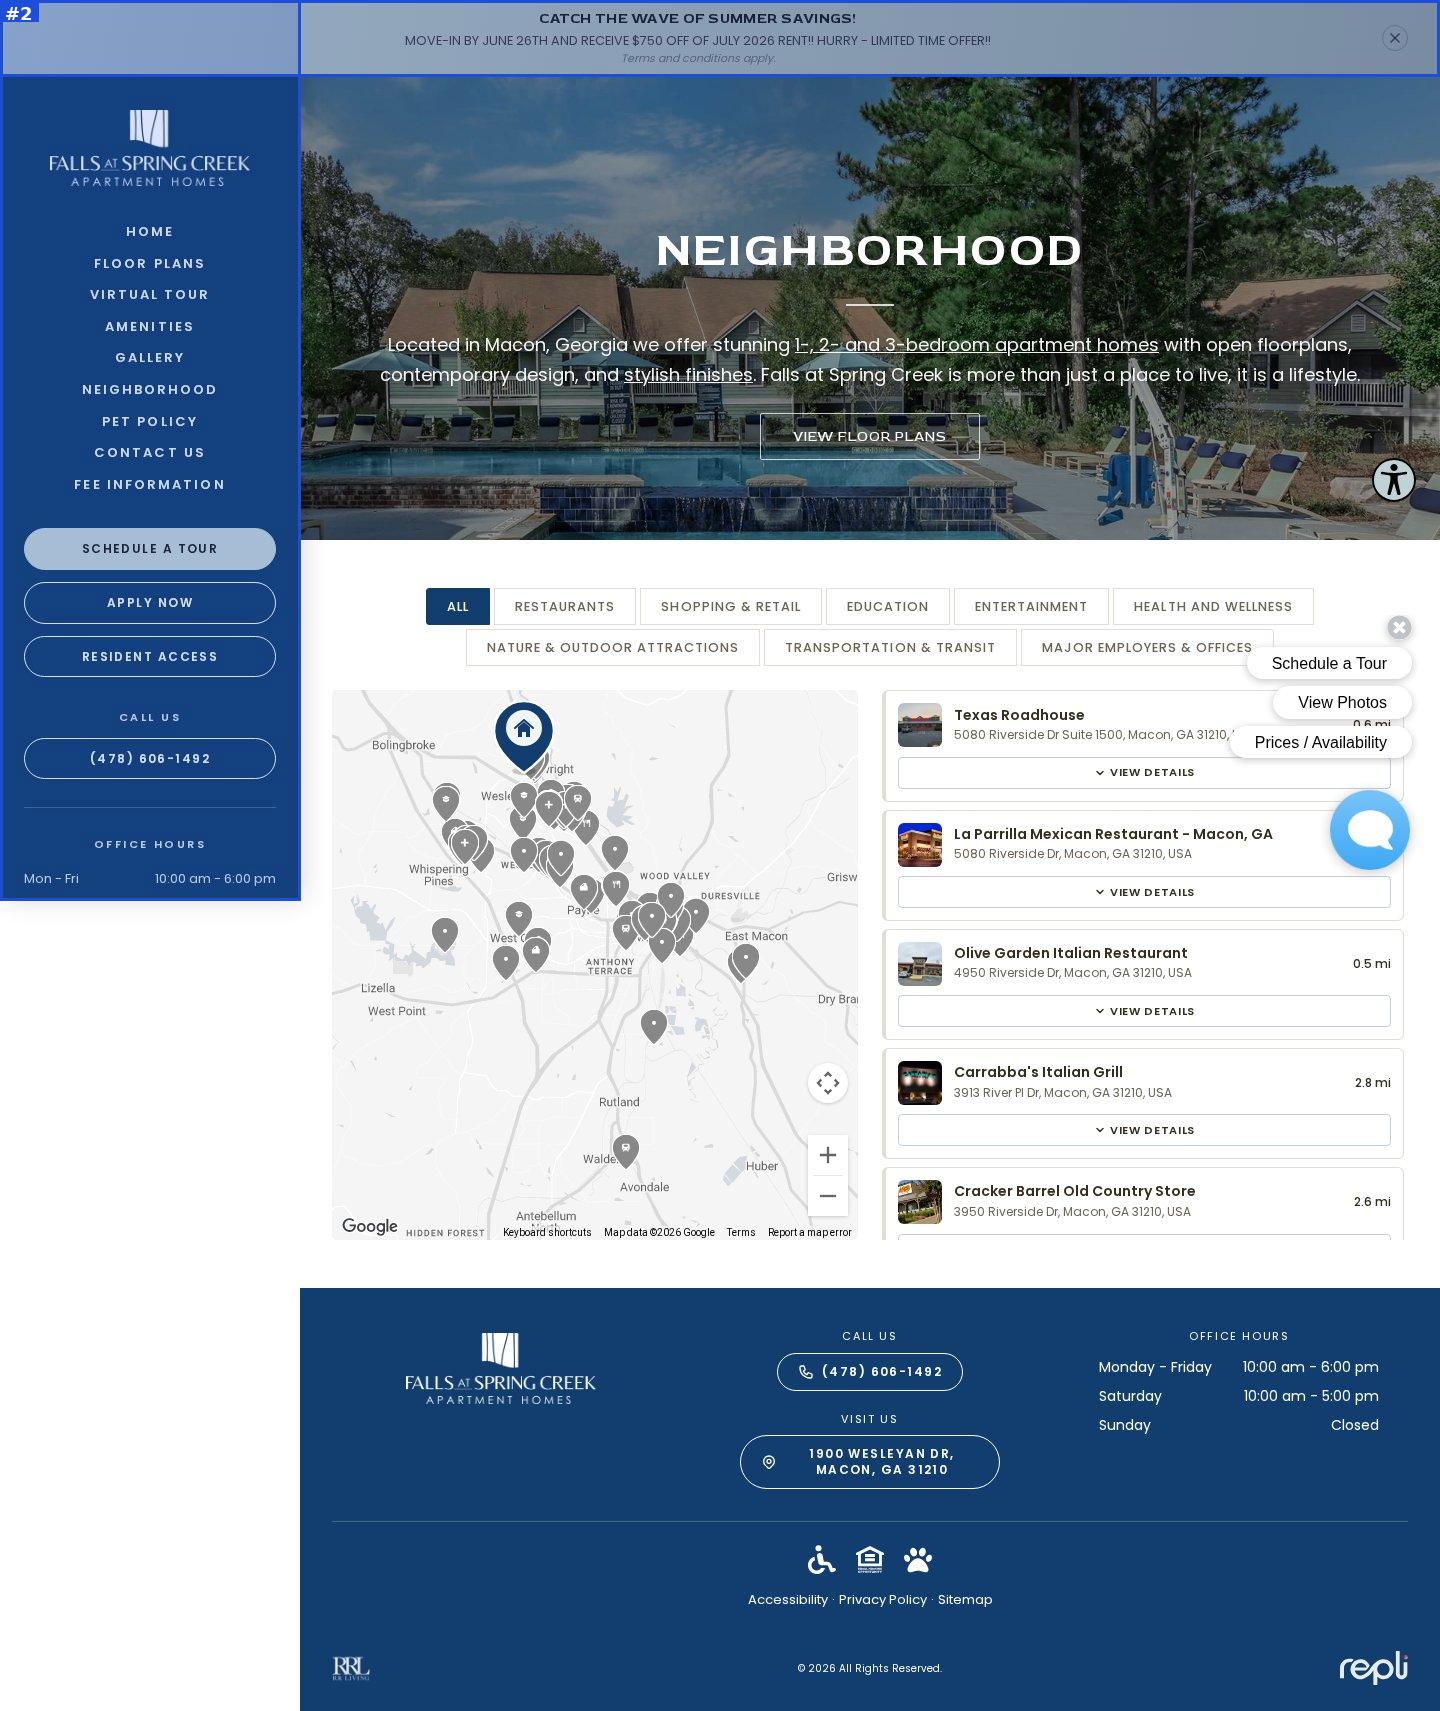This screenshot has height=1711, width=1440.
Task: Close the summer savings promo banner
Action: (x=1394, y=38)
